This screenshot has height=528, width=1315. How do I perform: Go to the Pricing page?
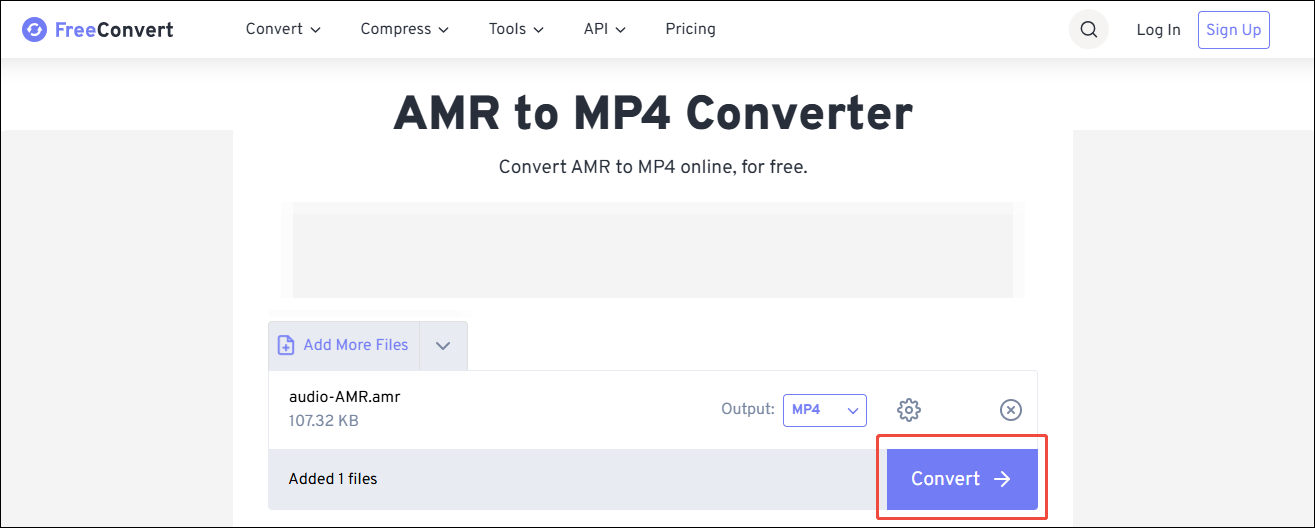pyautogui.click(x=690, y=29)
